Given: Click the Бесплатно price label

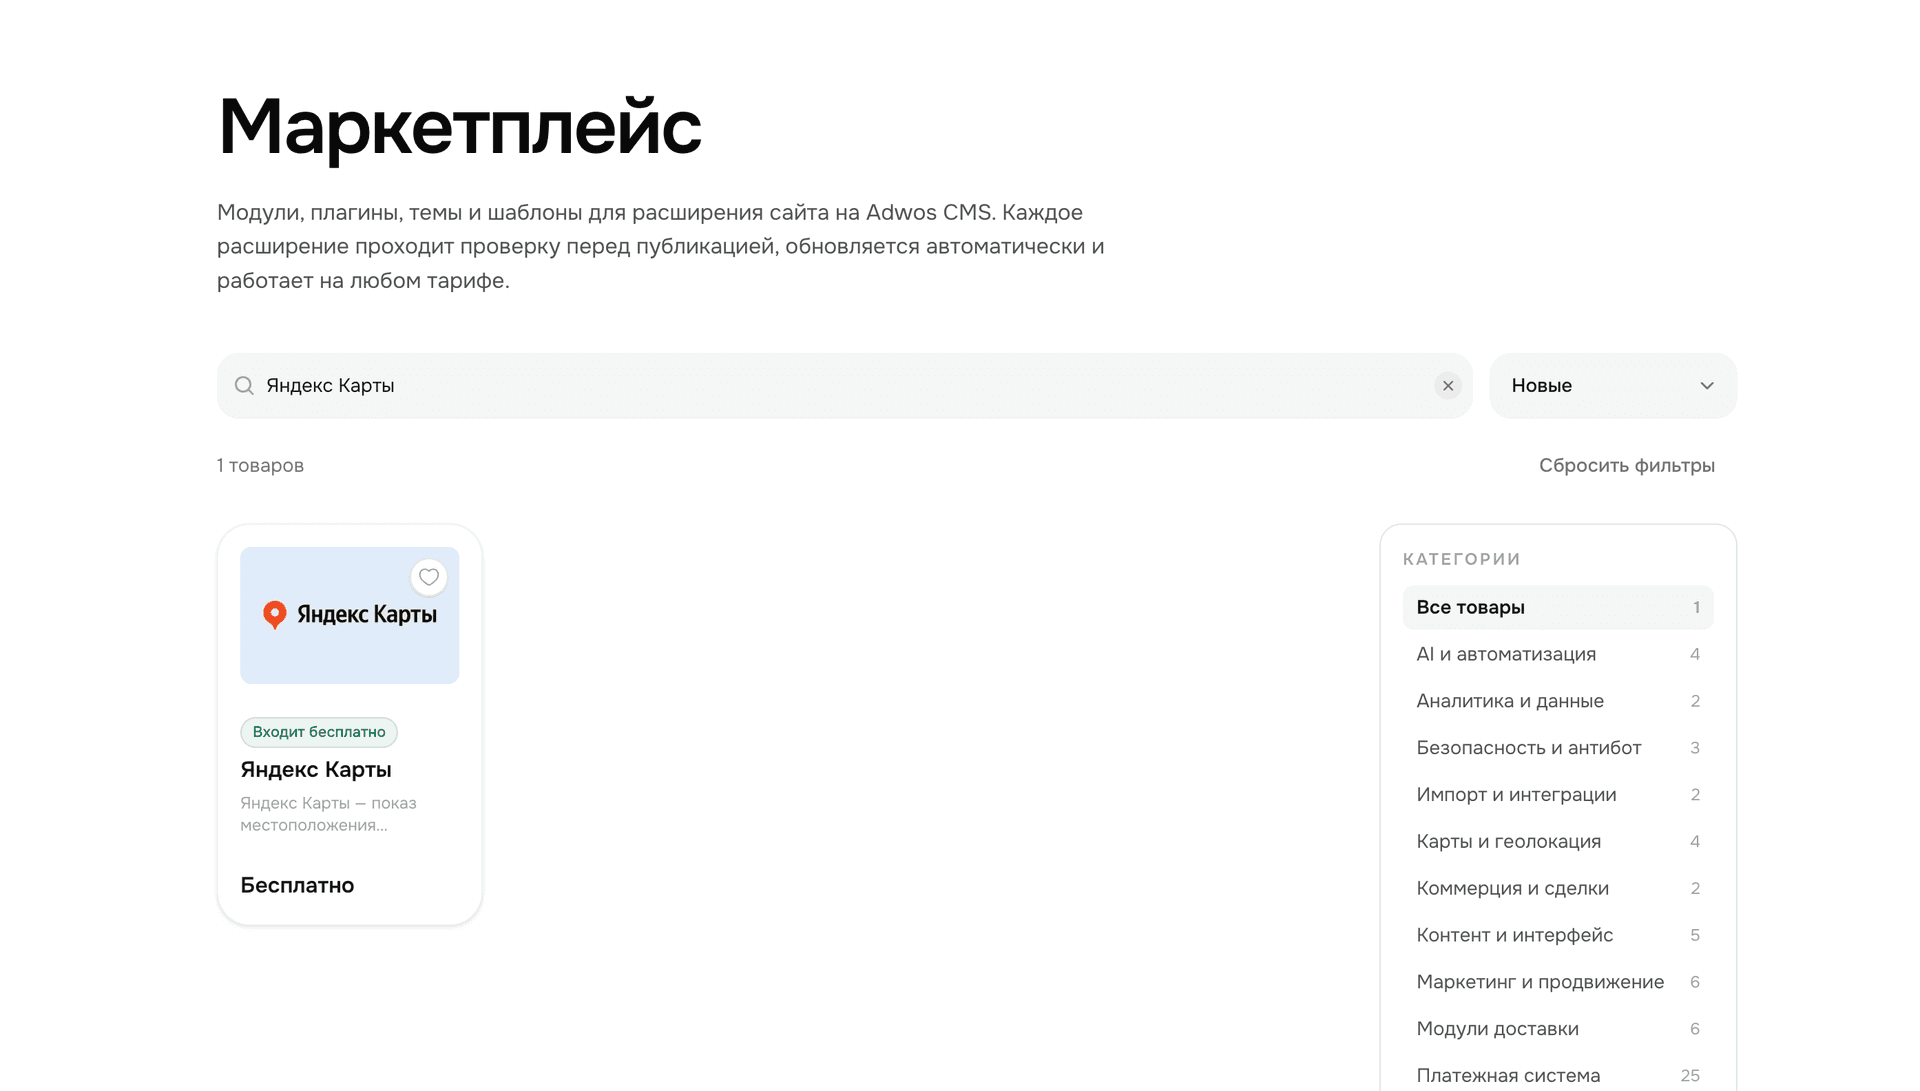Looking at the screenshot, I should pyautogui.click(x=297, y=885).
